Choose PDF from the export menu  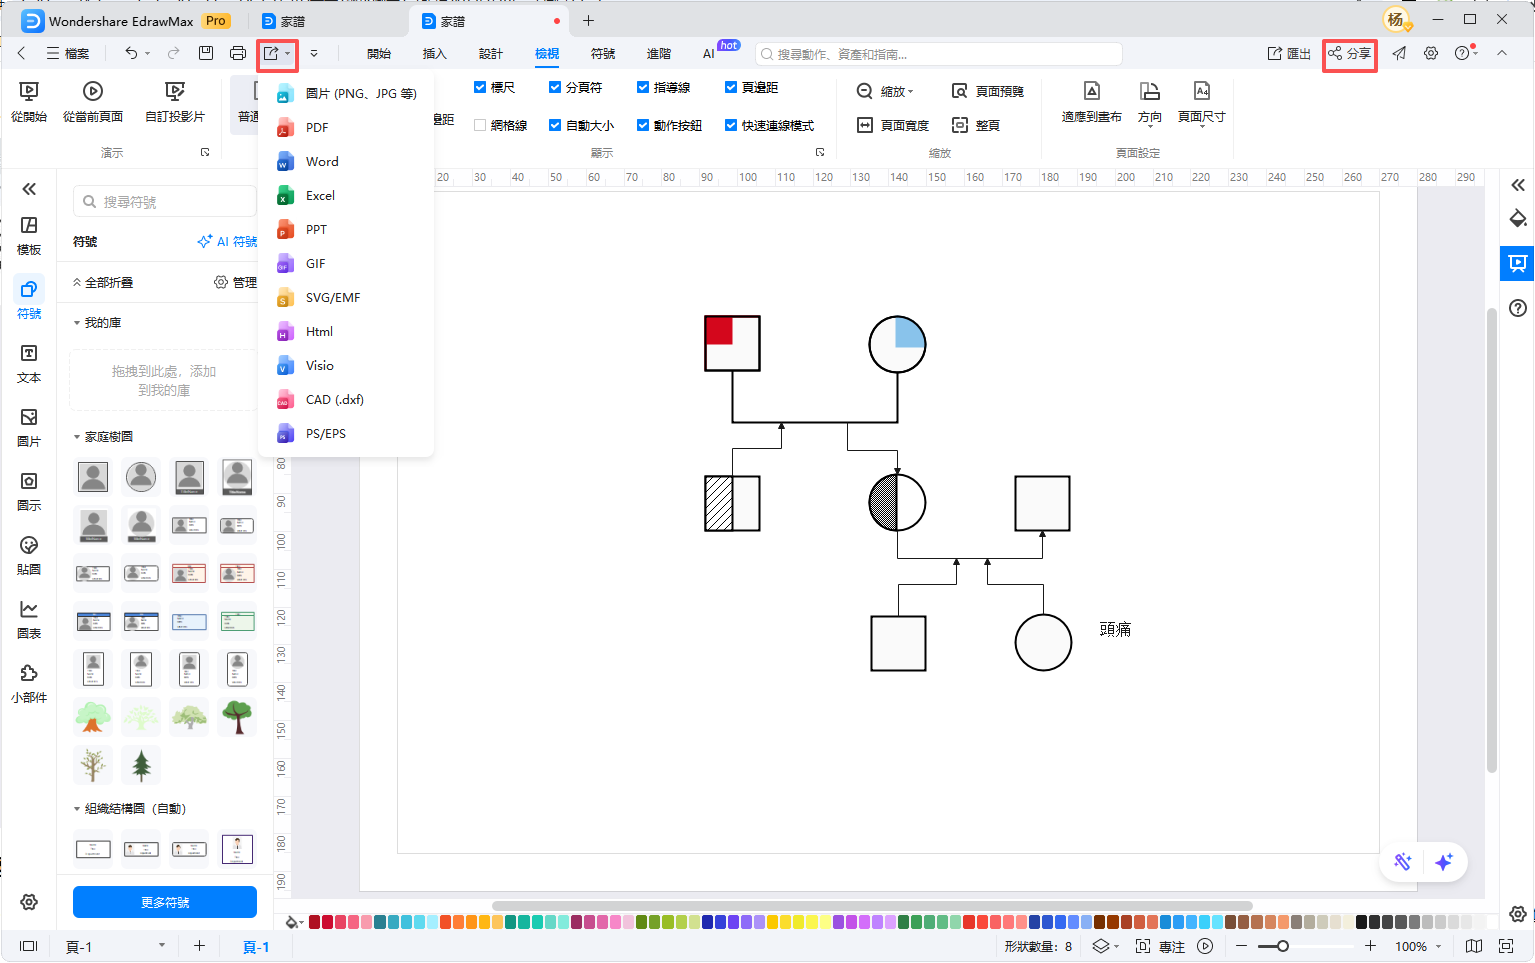[x=317, y=127]
